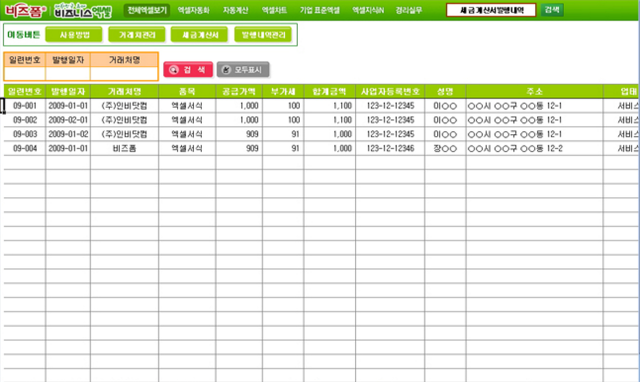Select total amount 1,000 in row 09-003
The width and height of the screenshot is (640, 382).
coord(329,134)
